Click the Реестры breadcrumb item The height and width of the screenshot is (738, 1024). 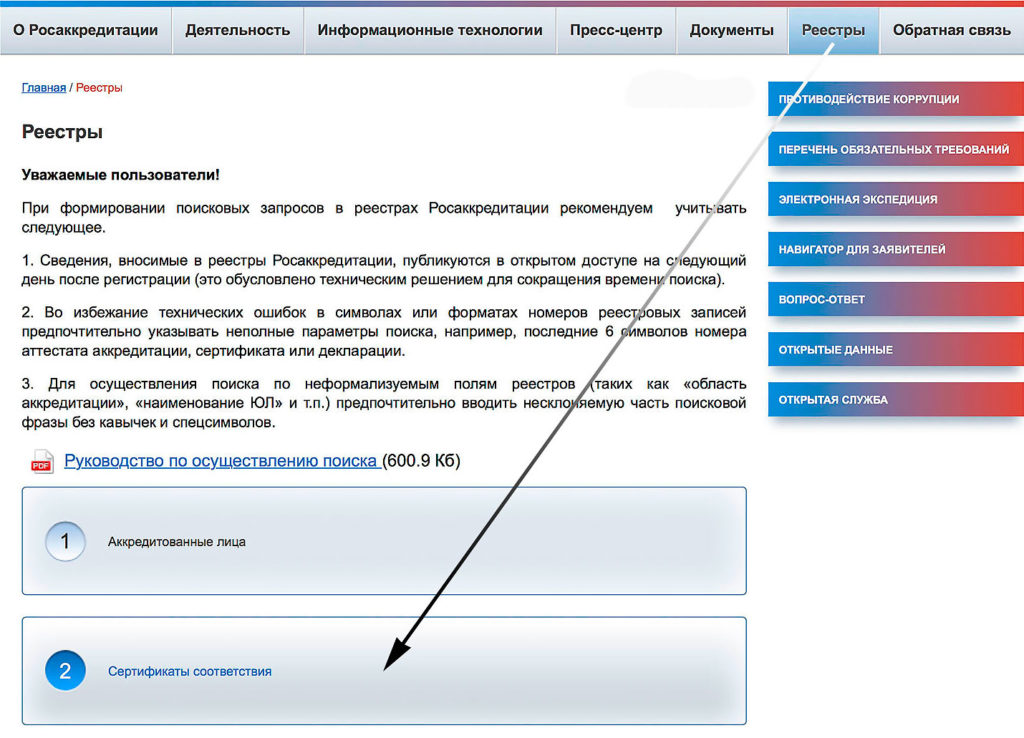coord(99,88)
